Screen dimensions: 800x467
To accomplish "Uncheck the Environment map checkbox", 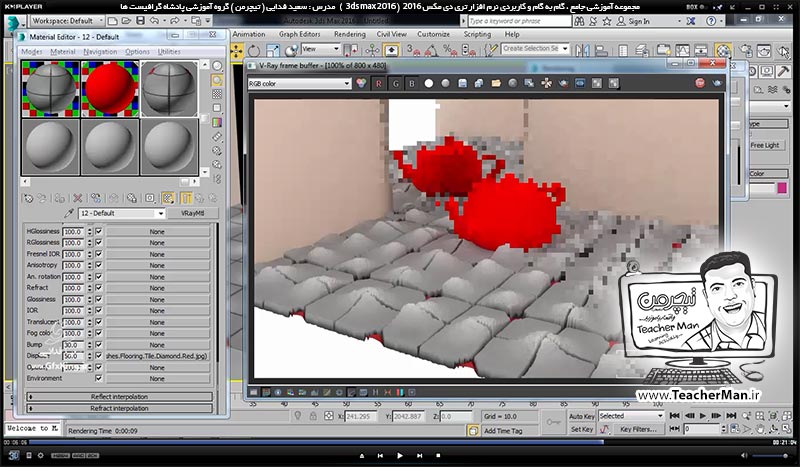I will click(x=99, y=378).
